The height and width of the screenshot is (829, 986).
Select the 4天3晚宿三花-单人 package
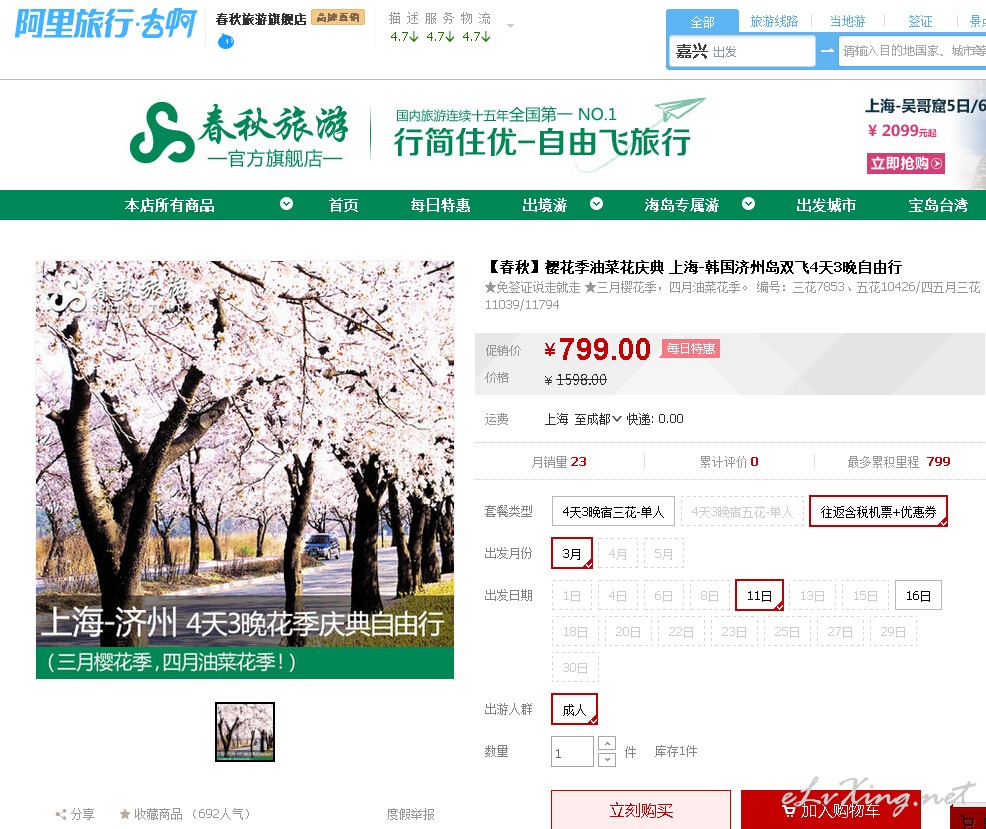pos(613,511)
